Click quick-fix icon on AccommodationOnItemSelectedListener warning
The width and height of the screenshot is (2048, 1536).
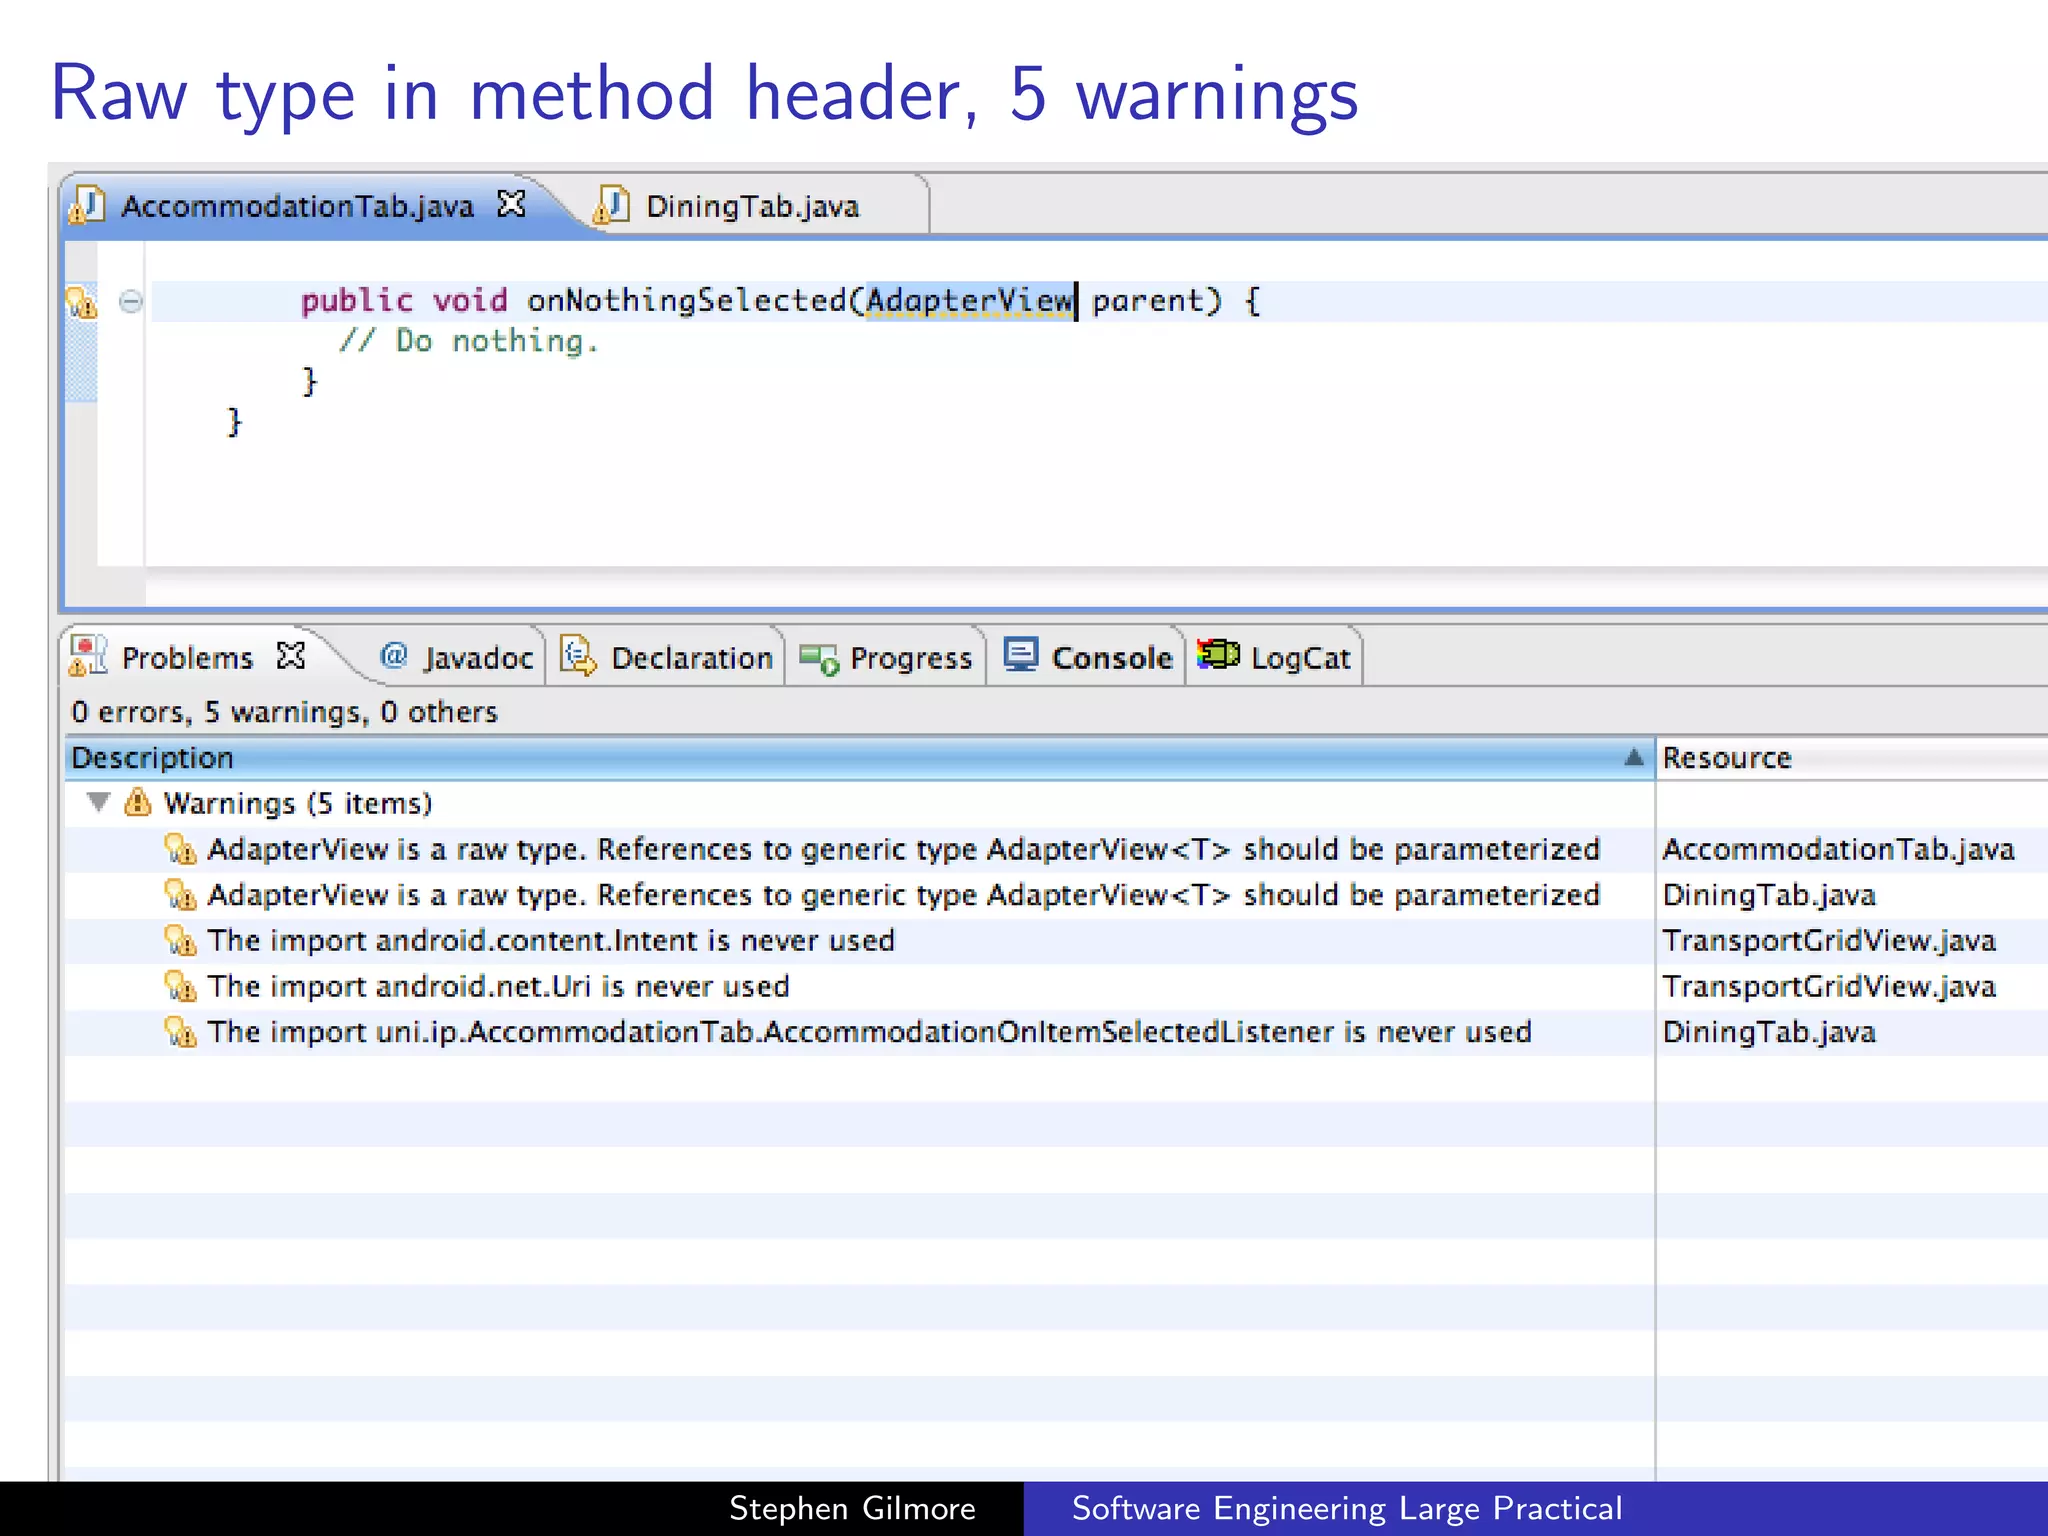pyautogui.click(x=181, y=1032)
